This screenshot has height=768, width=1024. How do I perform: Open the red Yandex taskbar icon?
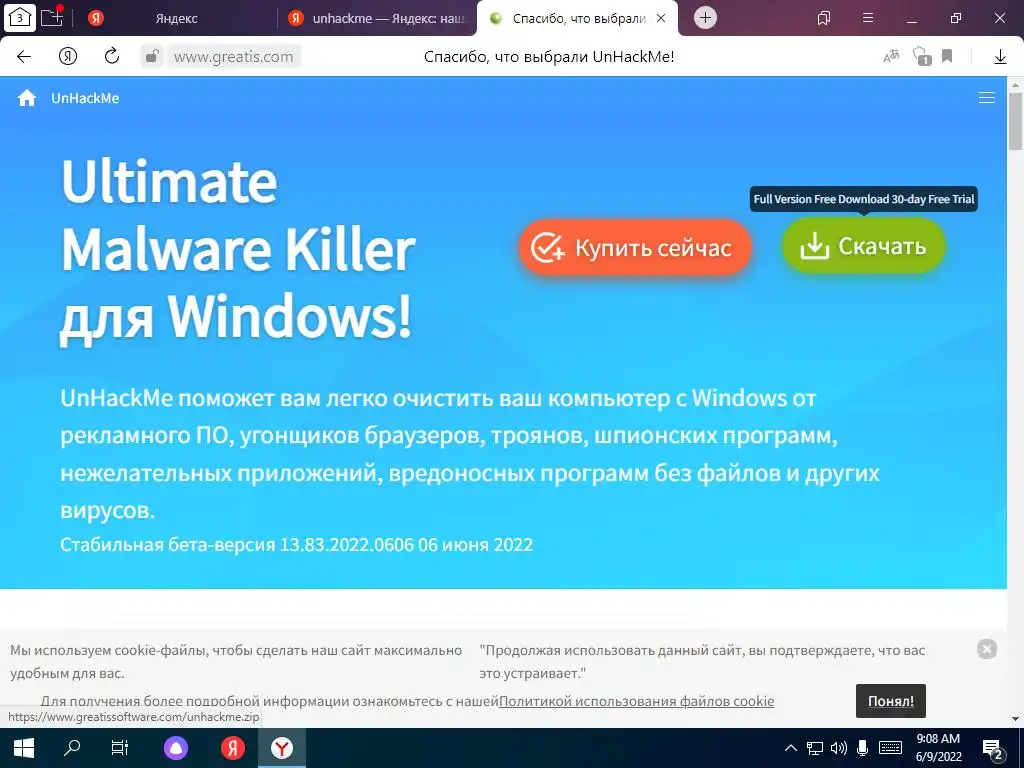pyautogui.click(x=232, y=748)
